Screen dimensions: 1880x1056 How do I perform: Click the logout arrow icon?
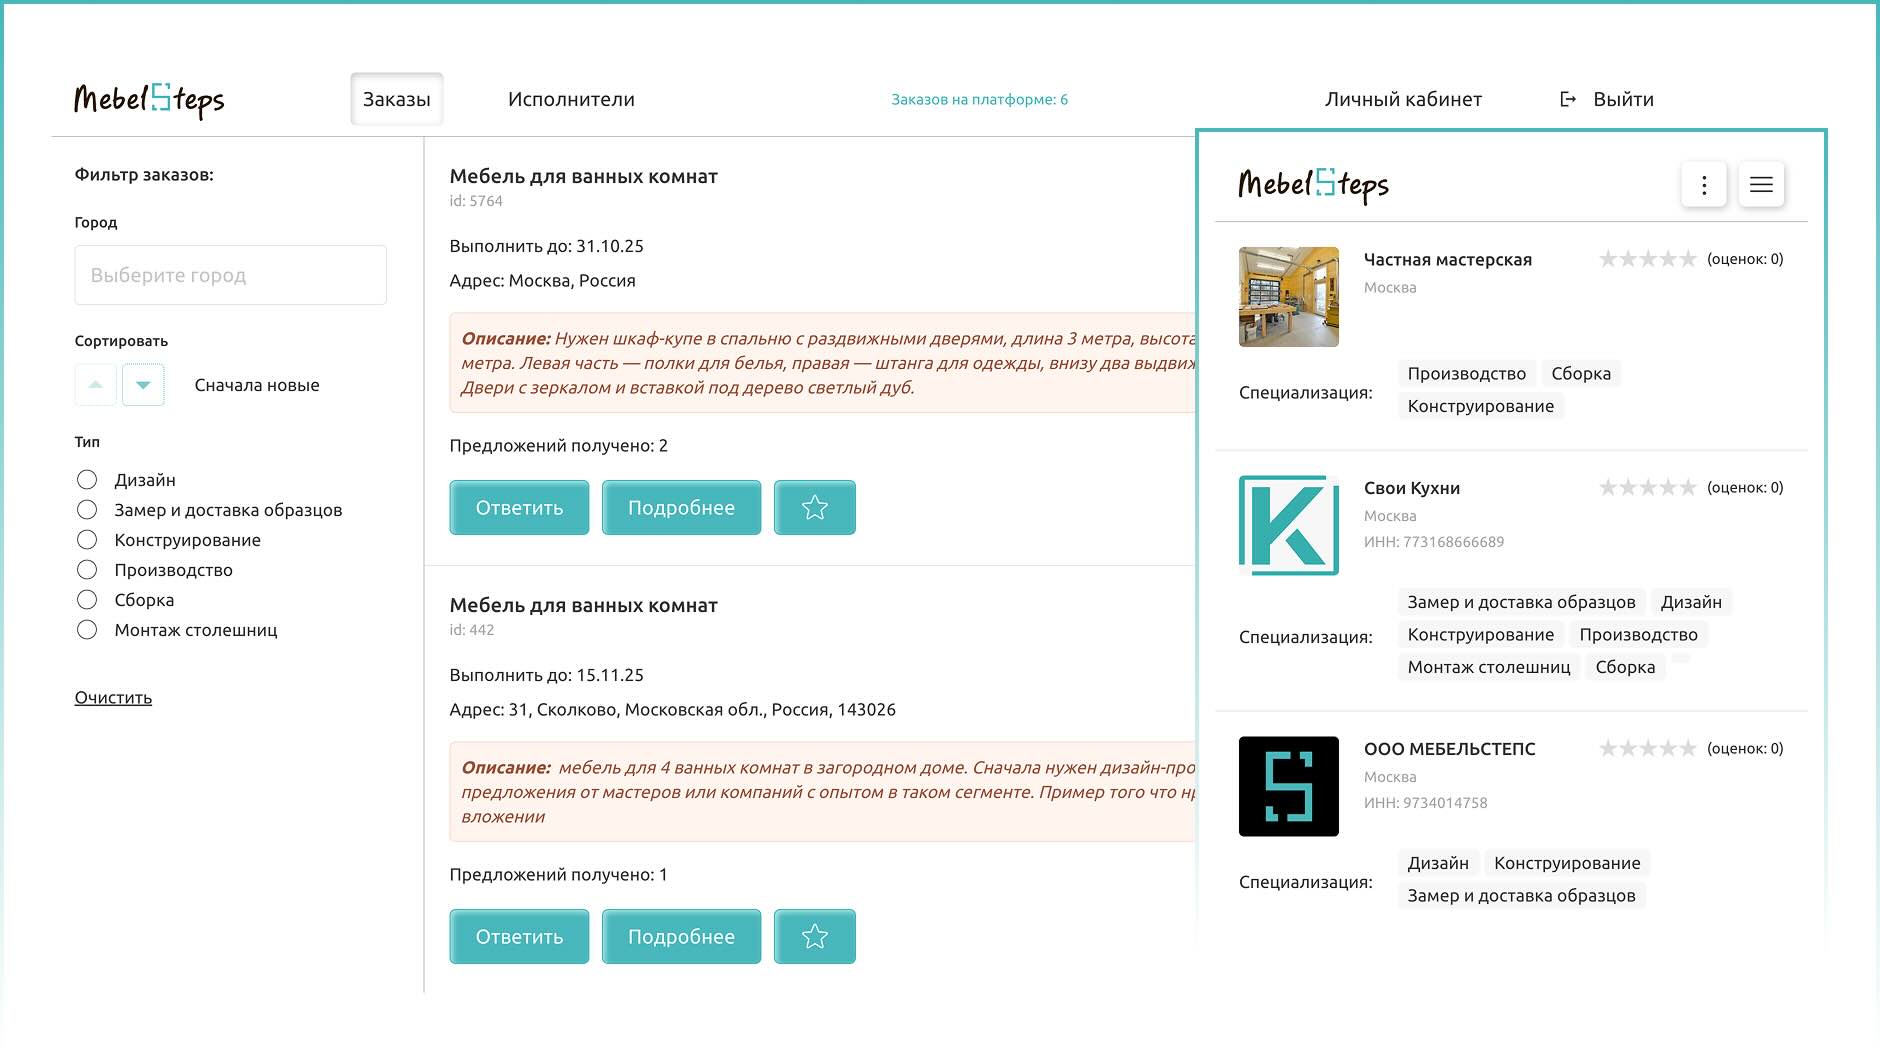pos(1568,99)
